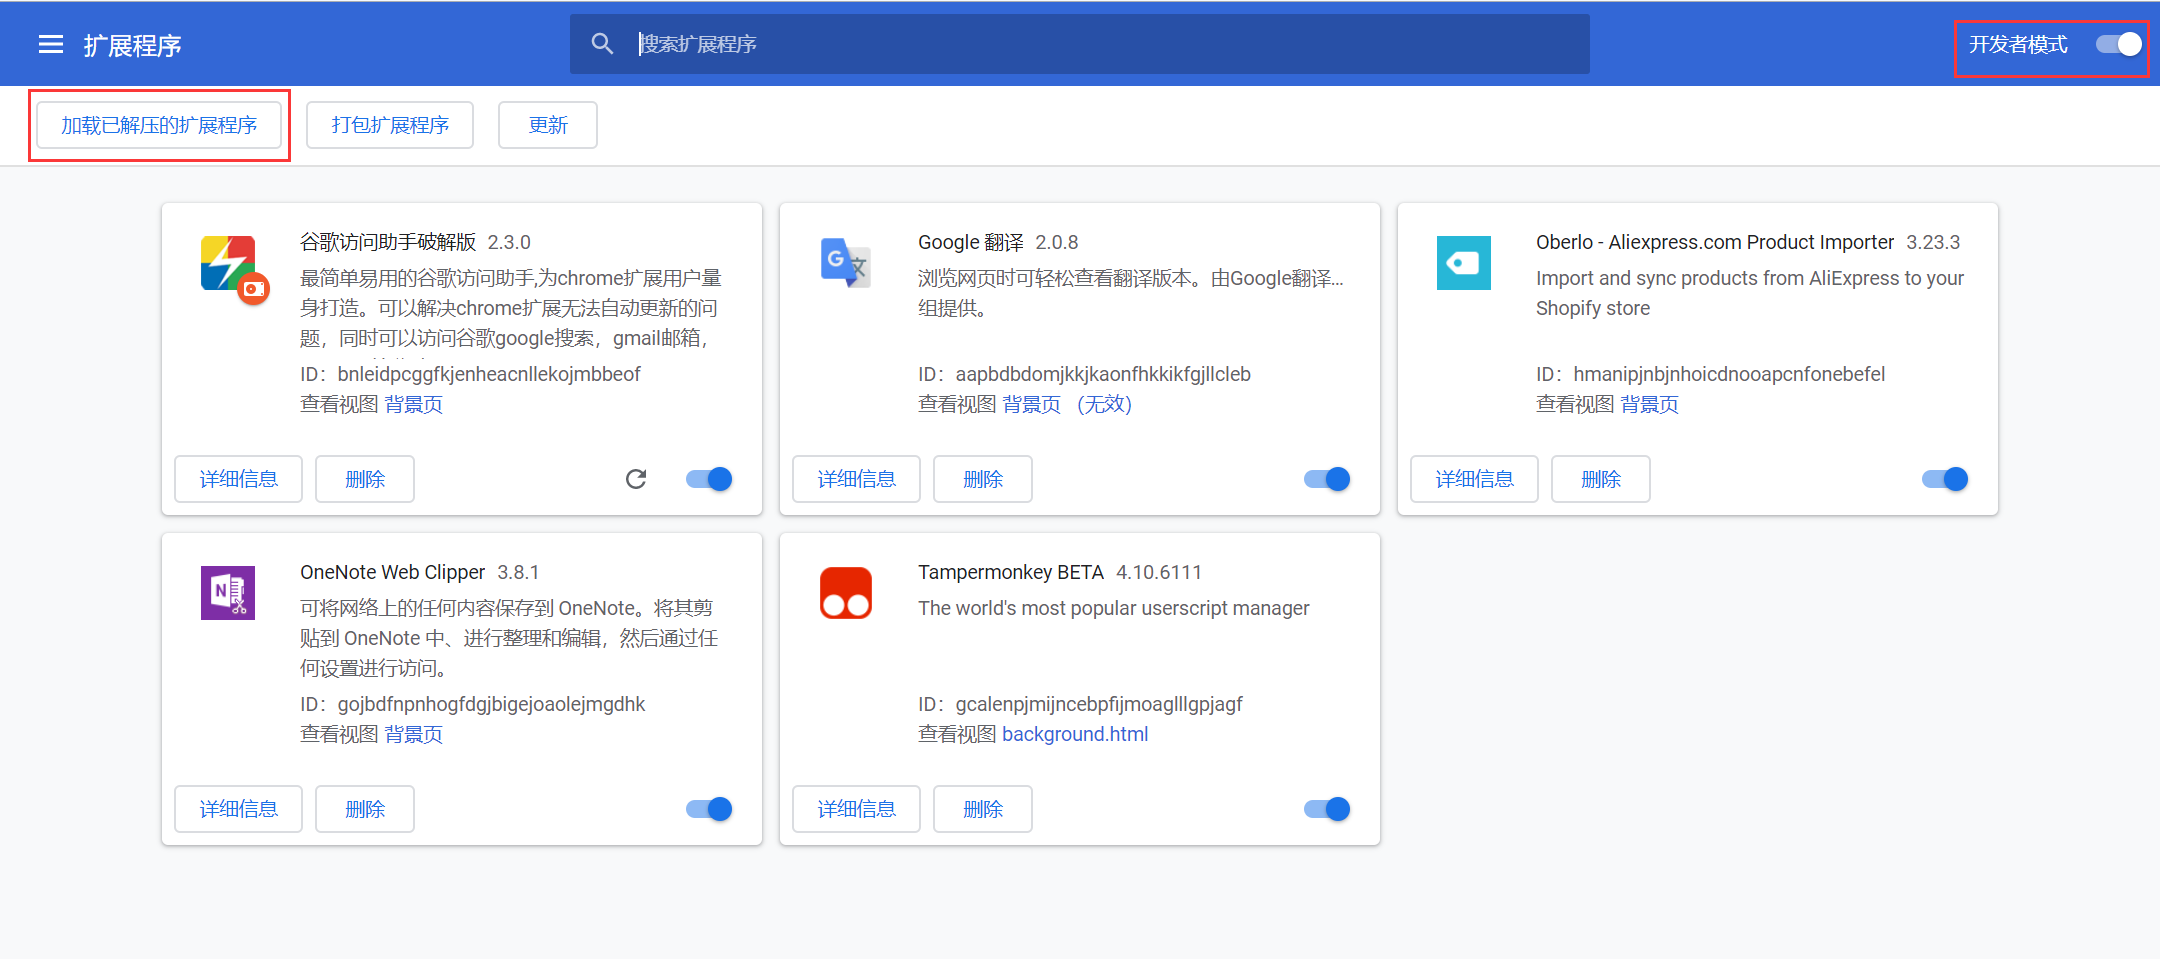Toggle 开发者模式 developer mode switch
Viewport: 2160px width, 959px height.
pyautogui.click(x=2118, y=44)
